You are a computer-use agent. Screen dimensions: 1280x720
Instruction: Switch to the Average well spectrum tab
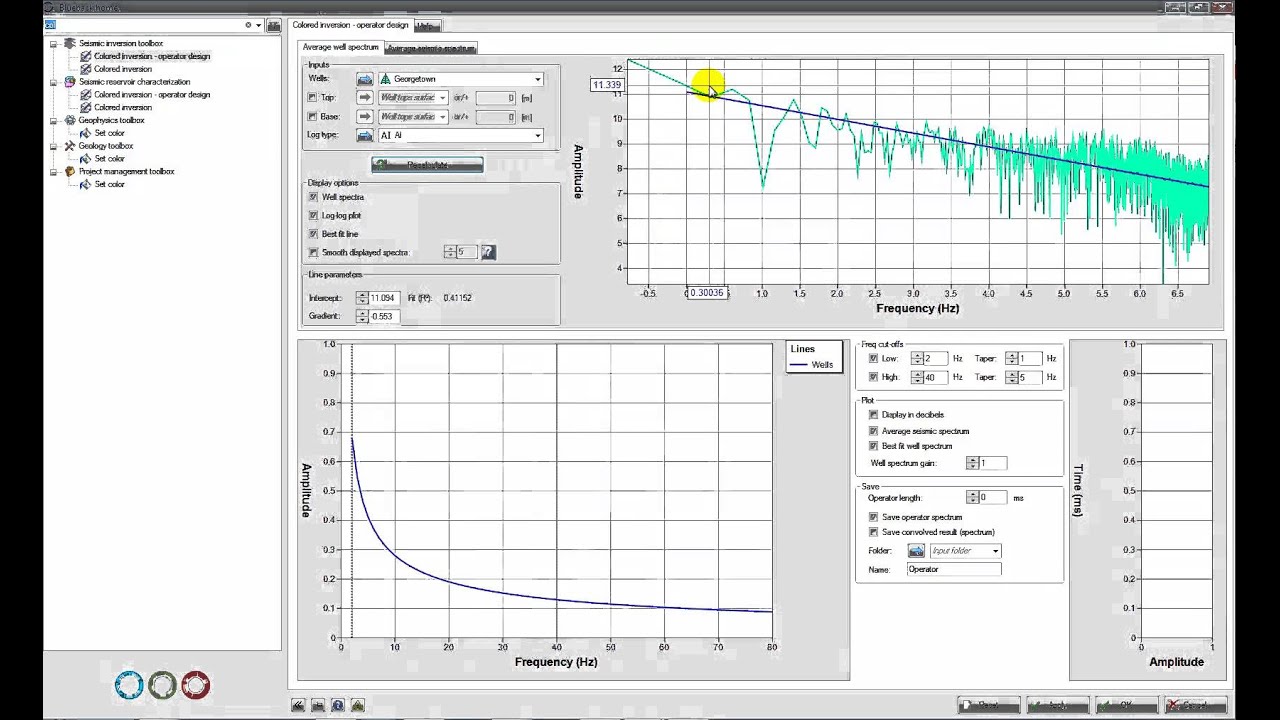point(340,47)
